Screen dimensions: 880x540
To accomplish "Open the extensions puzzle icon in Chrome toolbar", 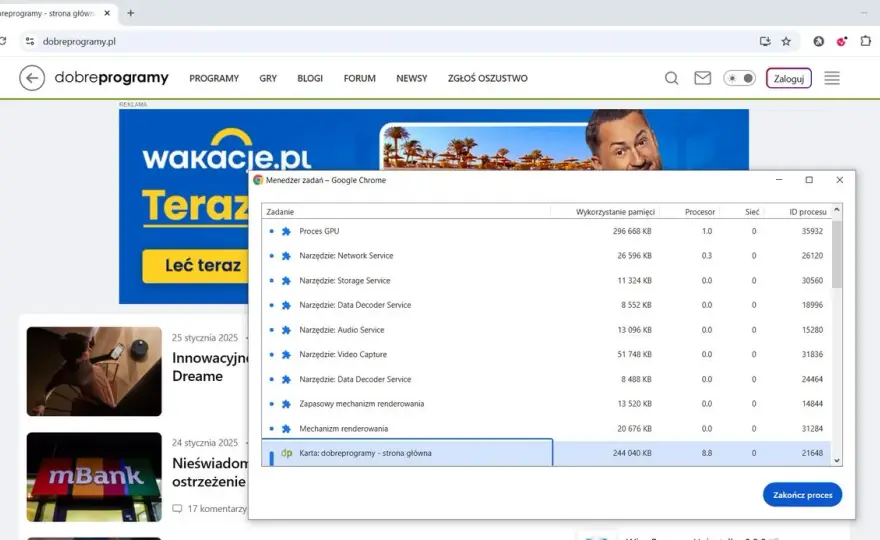I will (865, 41).
